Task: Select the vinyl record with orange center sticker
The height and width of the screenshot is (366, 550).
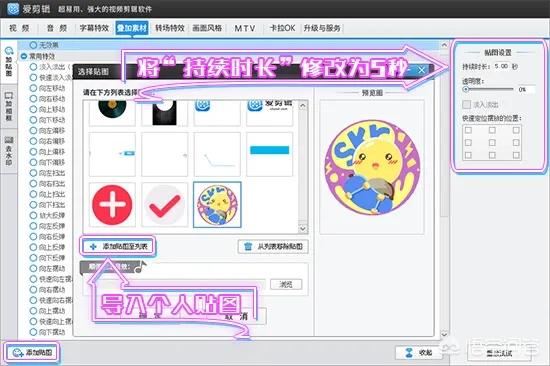Action: (112, 112)
